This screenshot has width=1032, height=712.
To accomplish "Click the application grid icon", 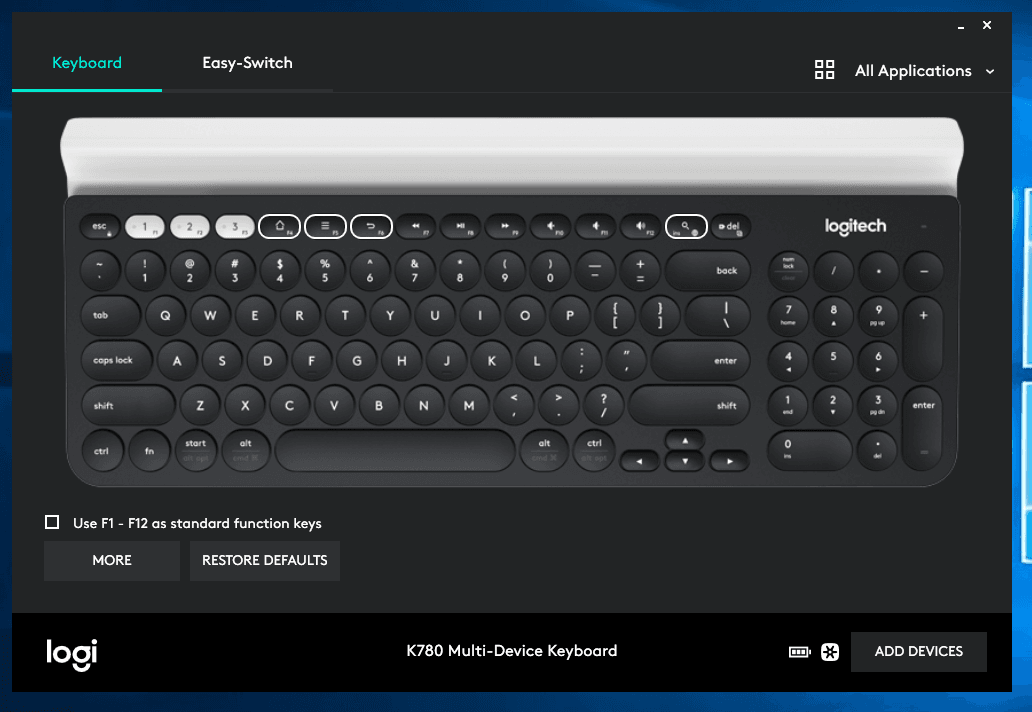I will pos(825,70).
